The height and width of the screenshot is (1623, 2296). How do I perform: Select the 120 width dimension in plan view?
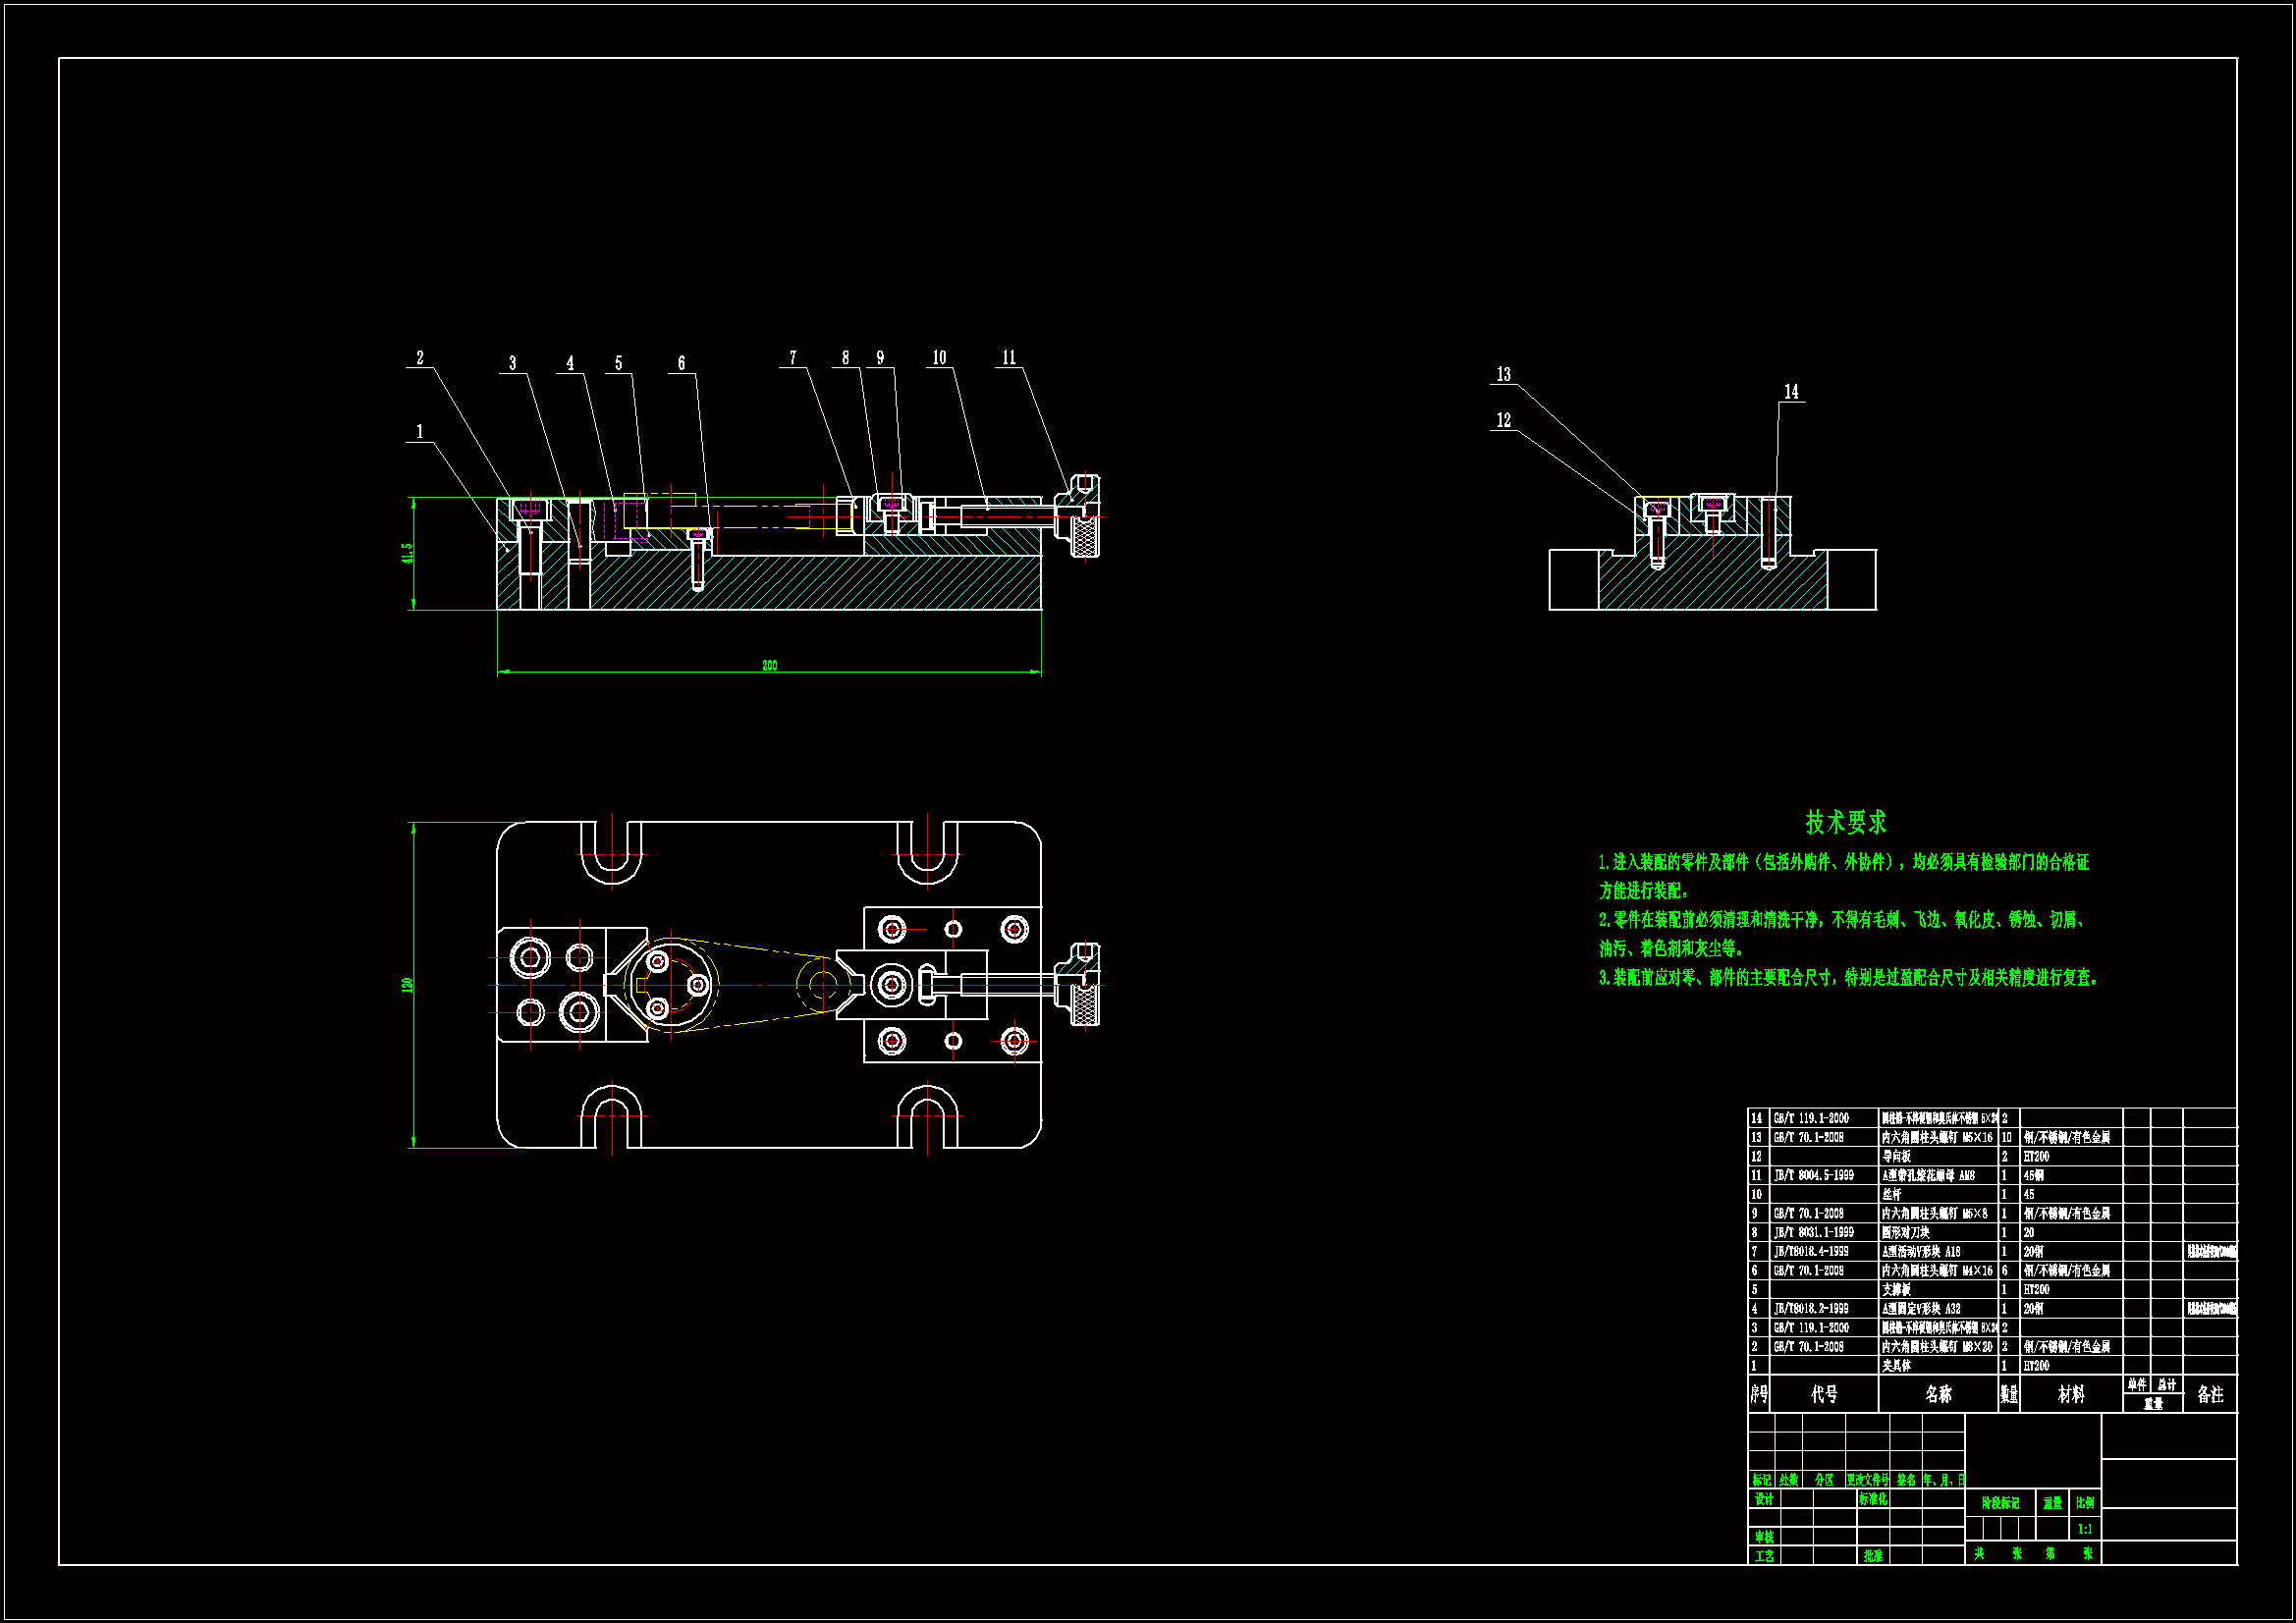(407, 985)
